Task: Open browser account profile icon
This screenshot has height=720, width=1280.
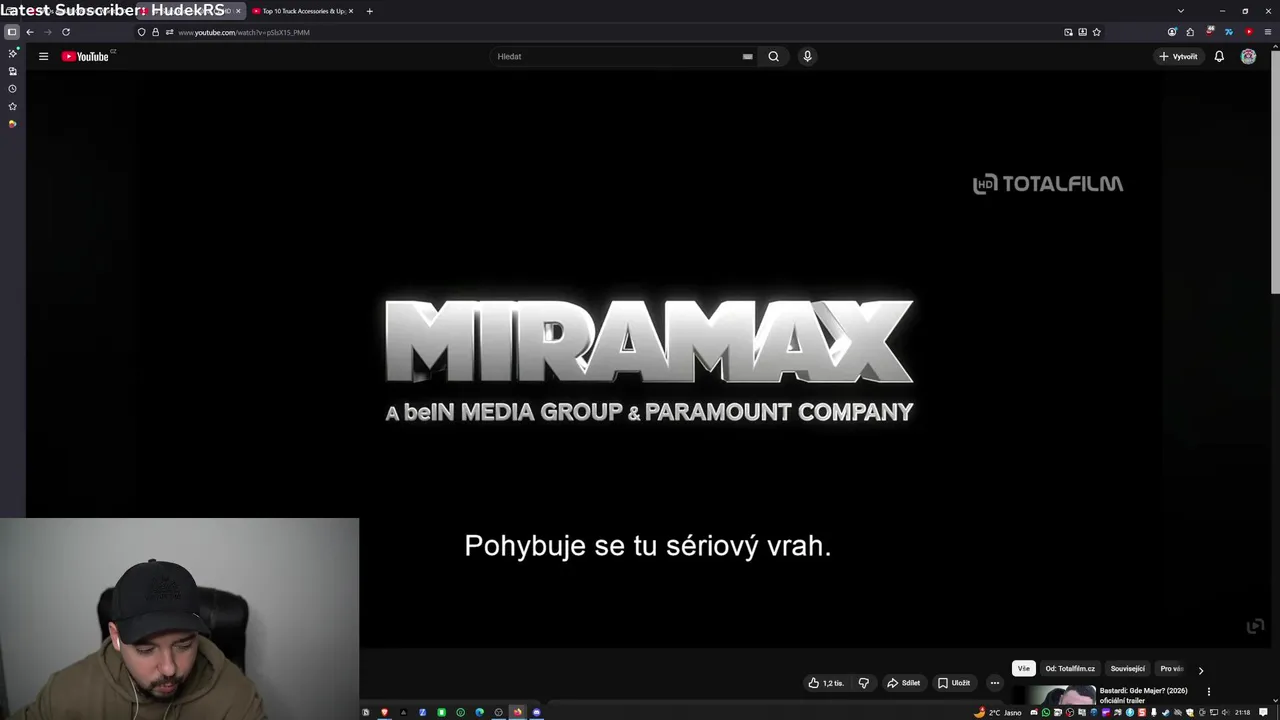Action: coord(1172,32)
